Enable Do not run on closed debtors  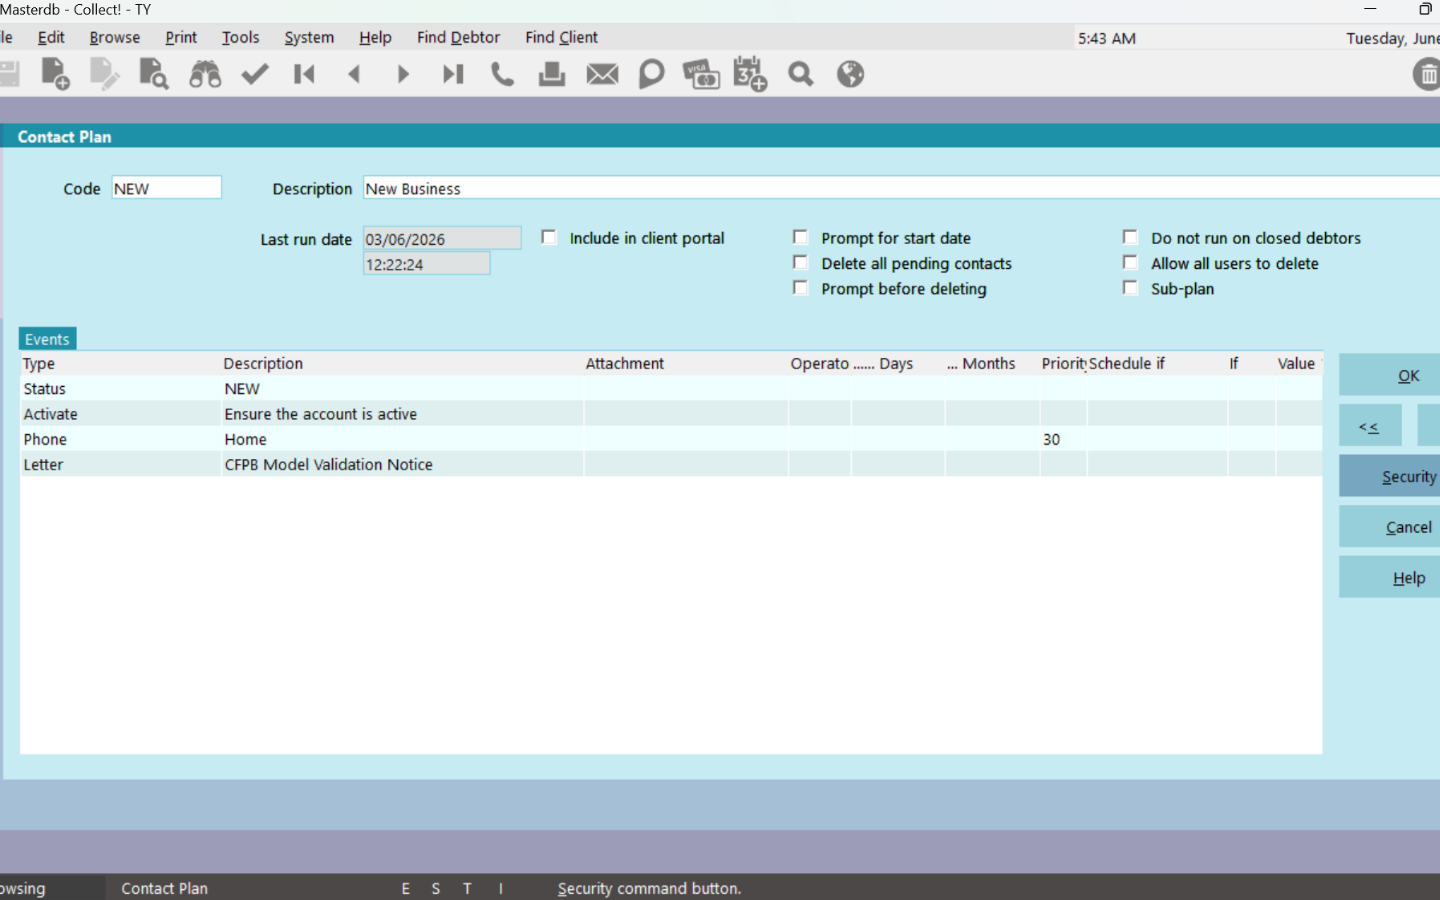click(x=1130, y=237)
